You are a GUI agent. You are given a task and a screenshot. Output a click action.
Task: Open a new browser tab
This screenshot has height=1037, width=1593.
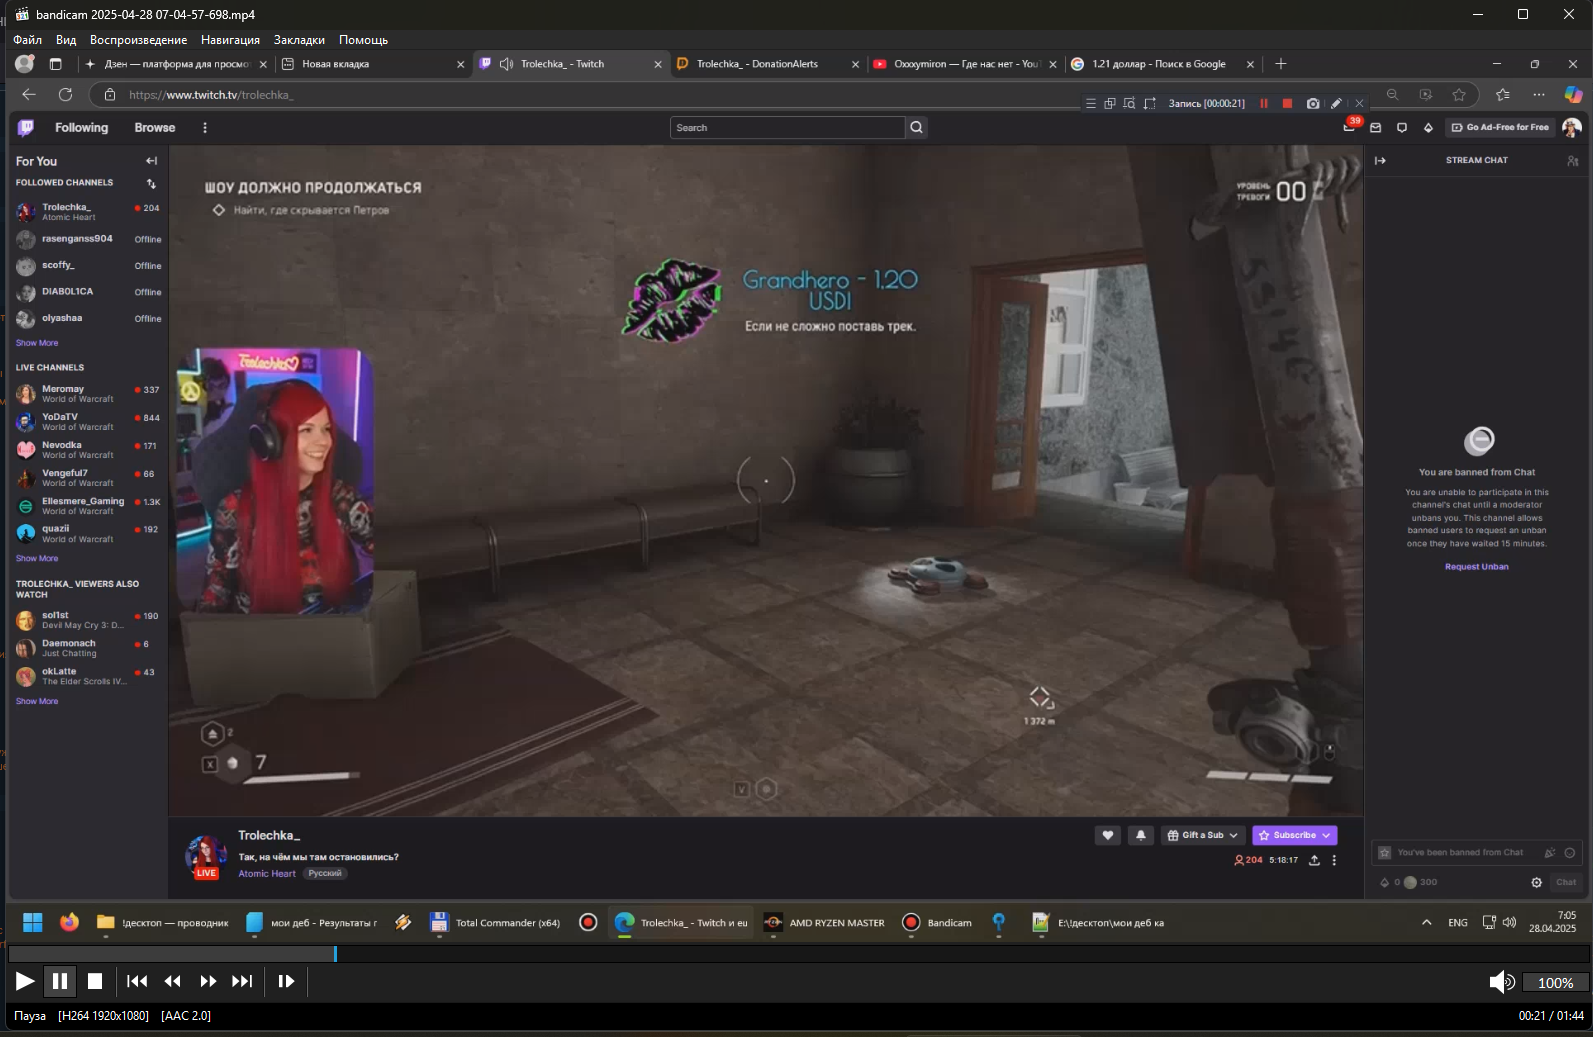[1281, 64]
